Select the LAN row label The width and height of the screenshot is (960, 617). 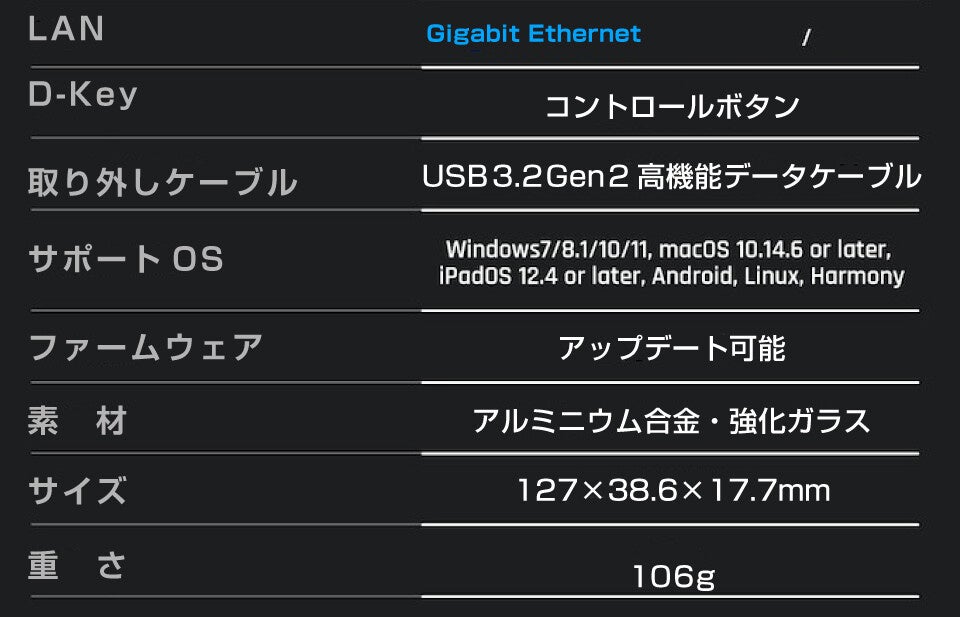[66, 29]
